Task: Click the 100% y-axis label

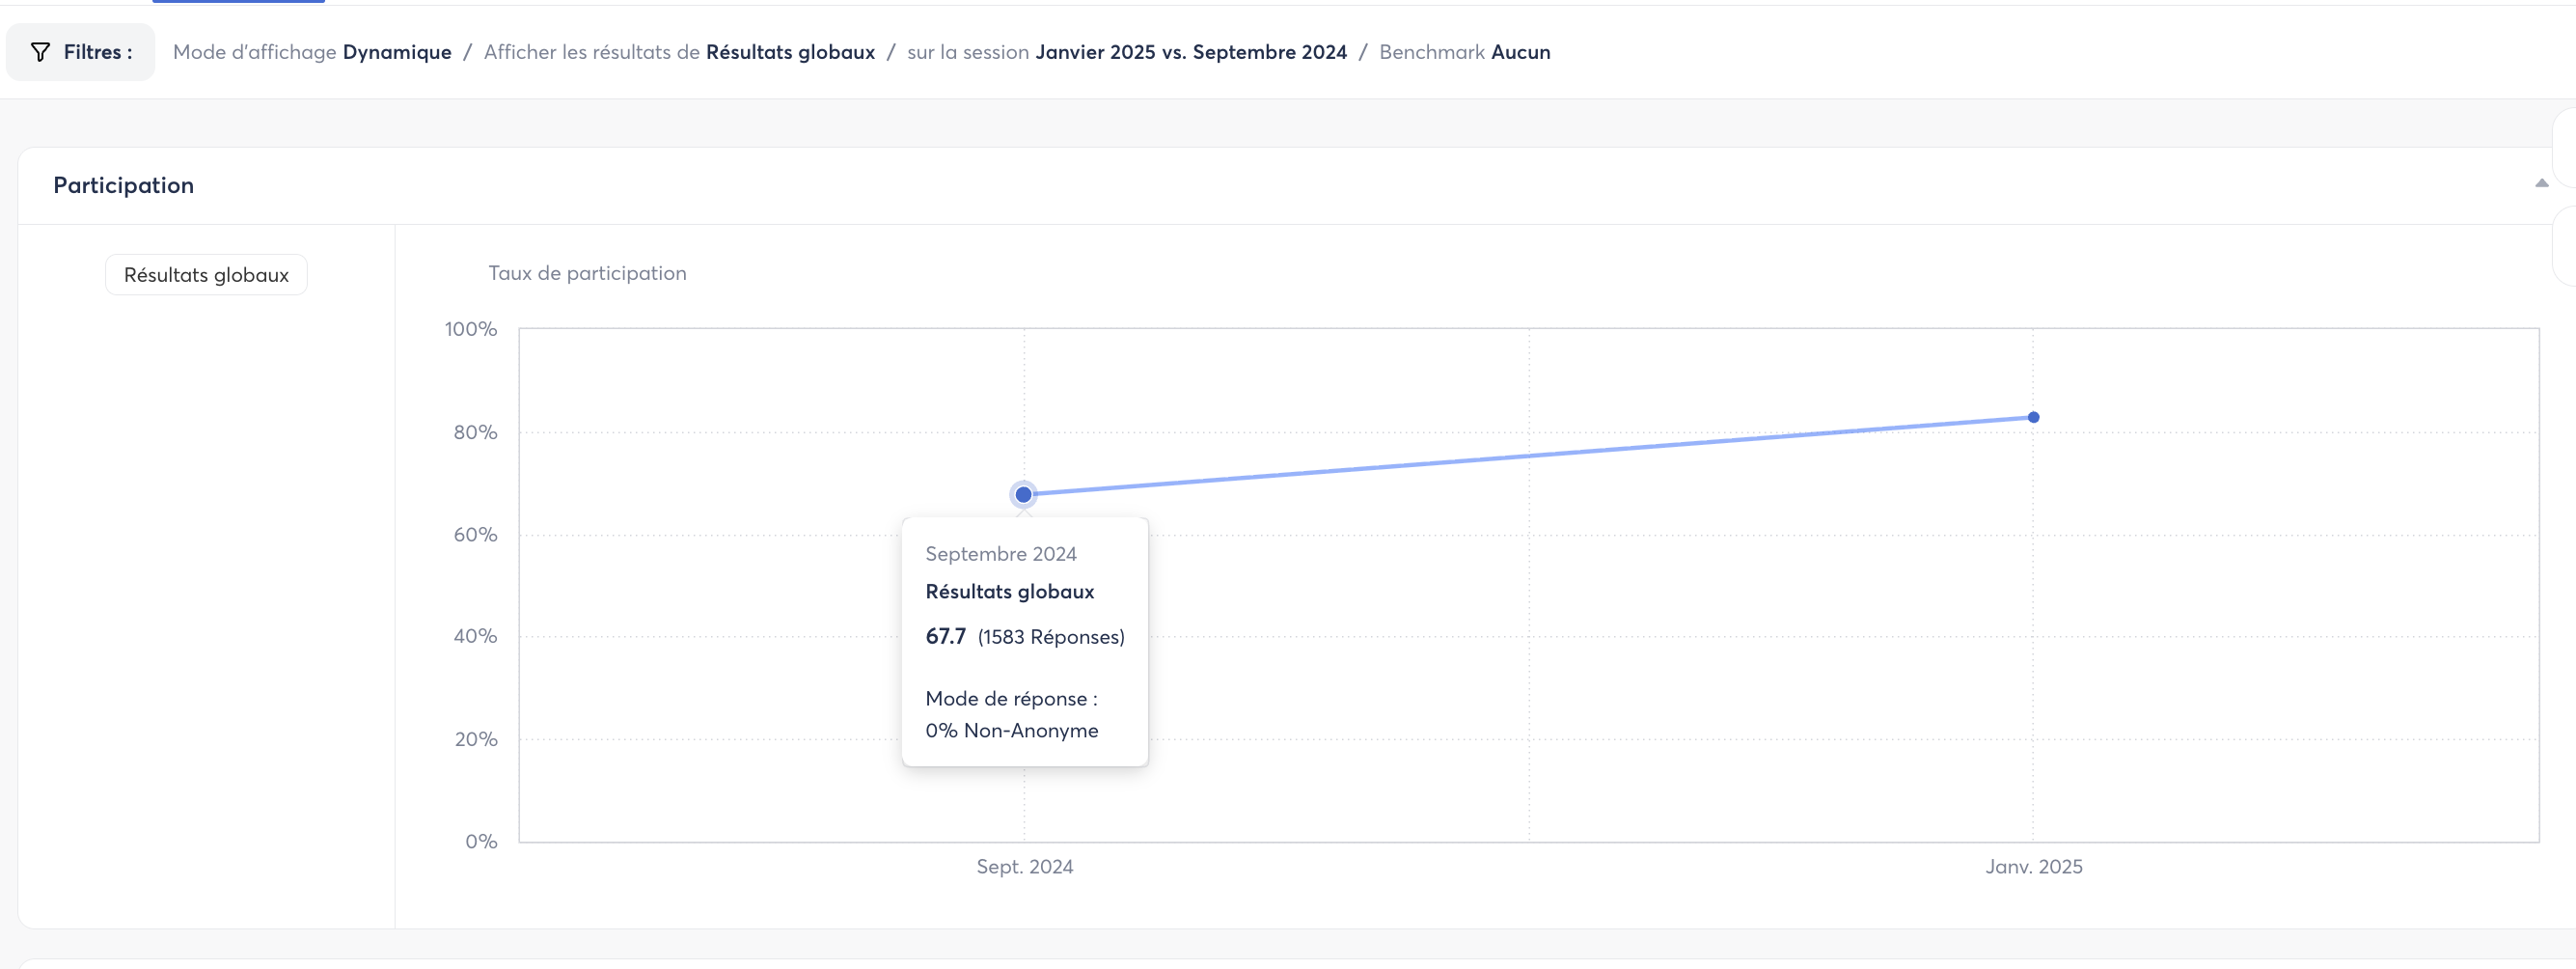Action: tap(470, 329)
